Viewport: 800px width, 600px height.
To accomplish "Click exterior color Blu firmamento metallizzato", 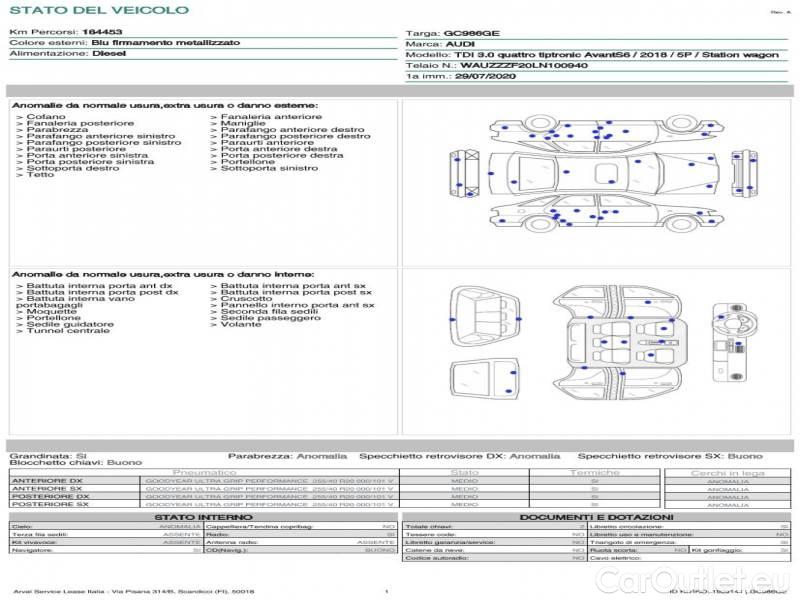I will pyautogui.click(x=165, y=43).
